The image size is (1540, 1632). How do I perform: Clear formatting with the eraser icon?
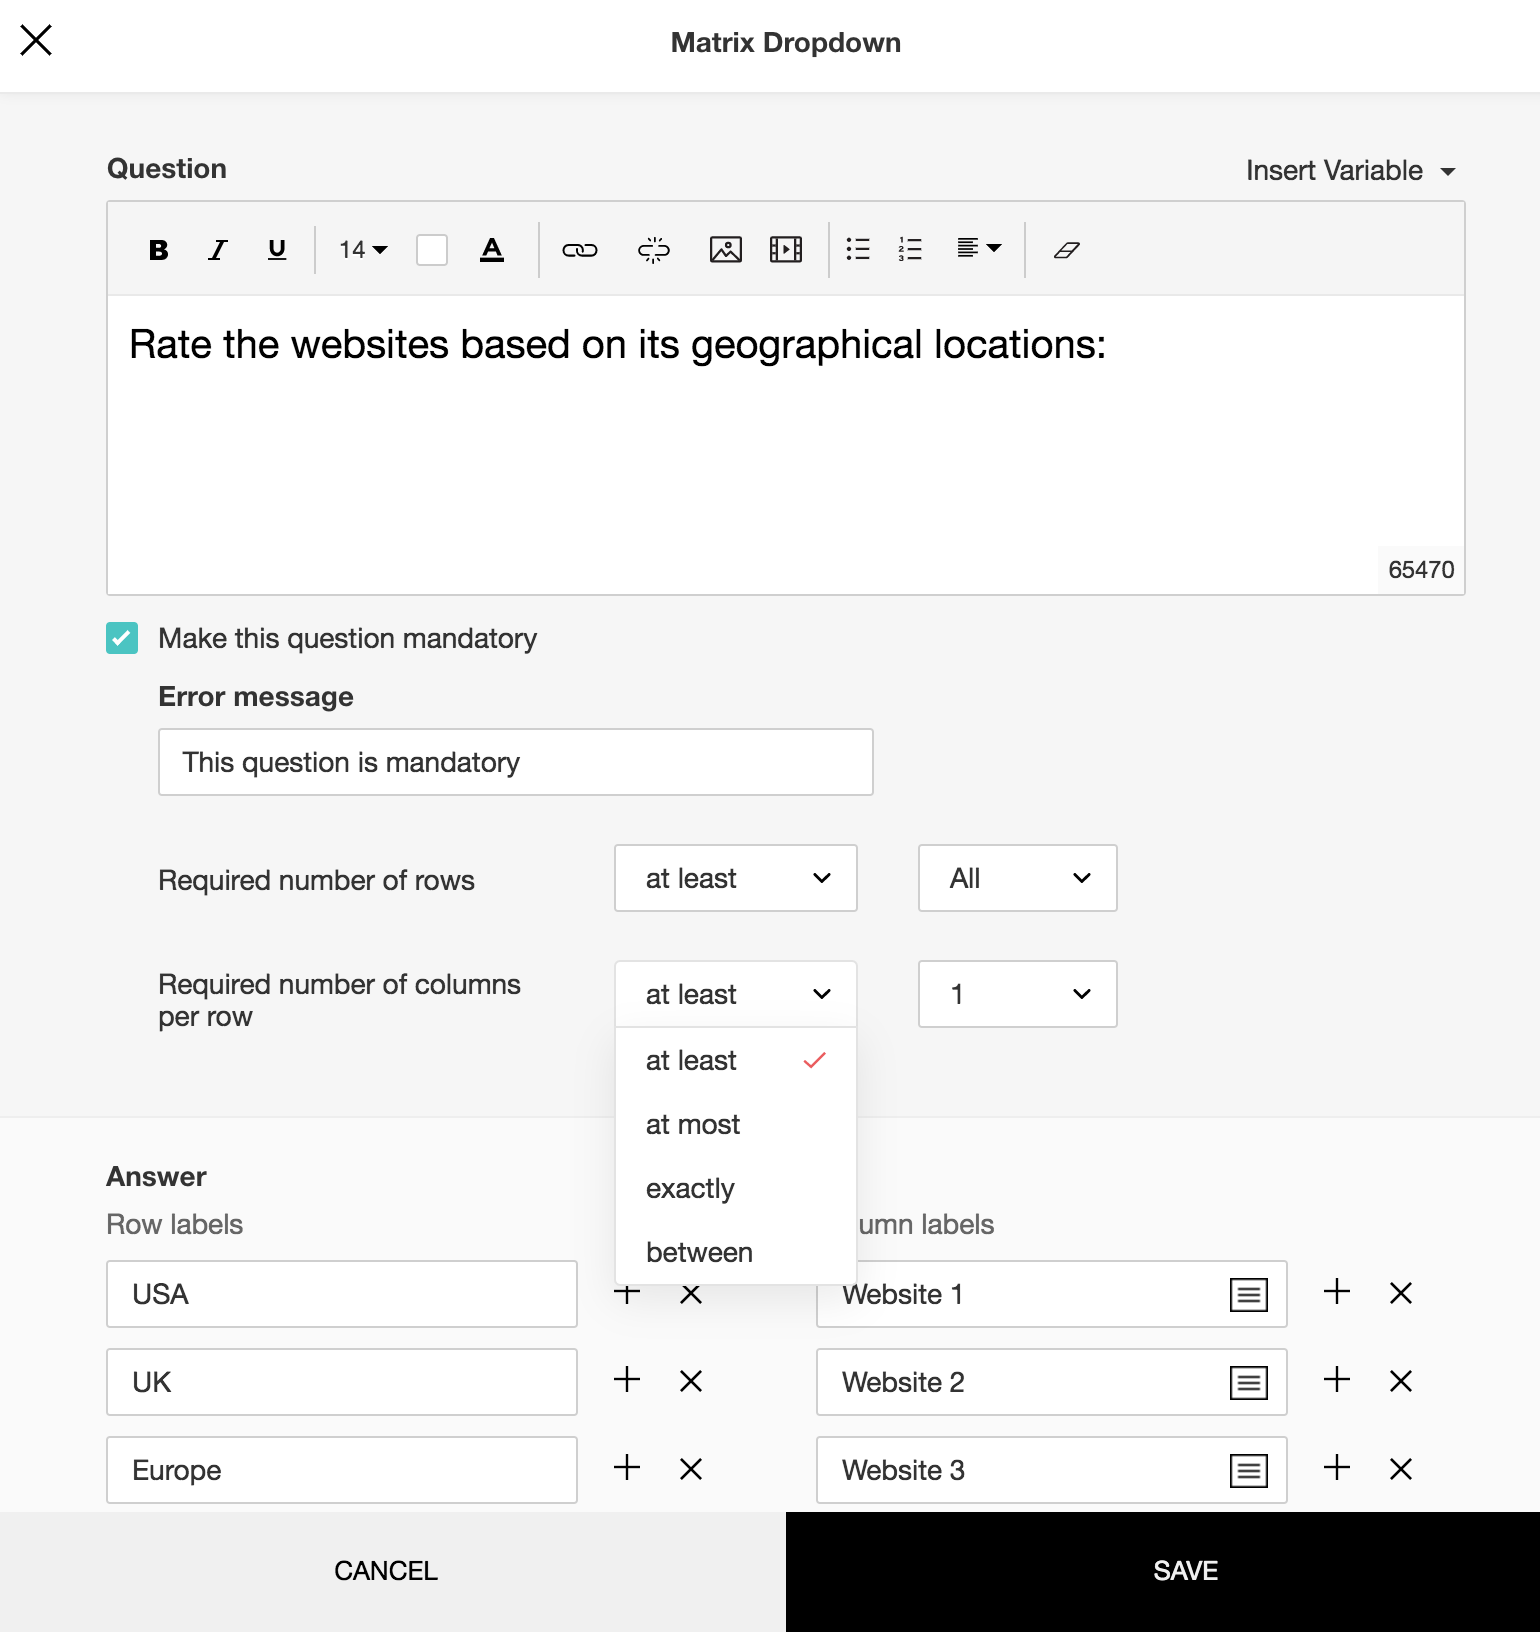(x=1067, y=250)
